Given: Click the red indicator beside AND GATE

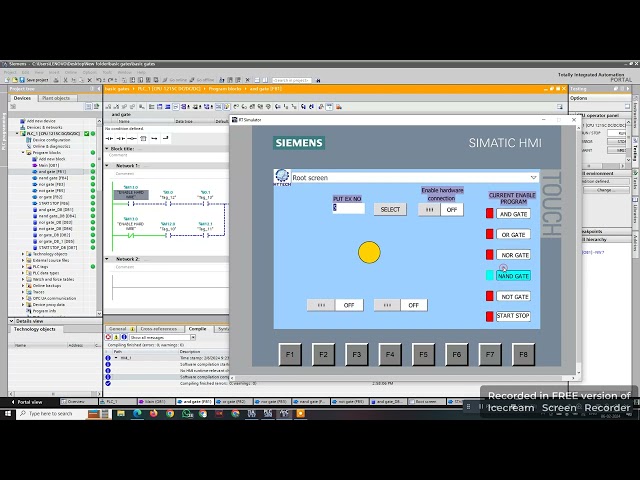Looking at the screenshot, I should (x=489, y=213).
